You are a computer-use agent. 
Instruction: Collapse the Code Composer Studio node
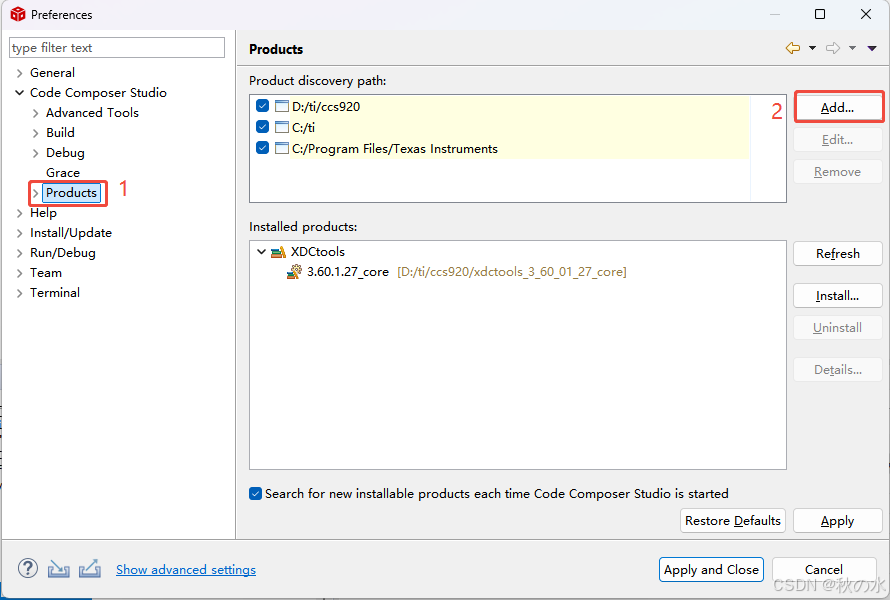pyautogui.click(x=20, y=93)
